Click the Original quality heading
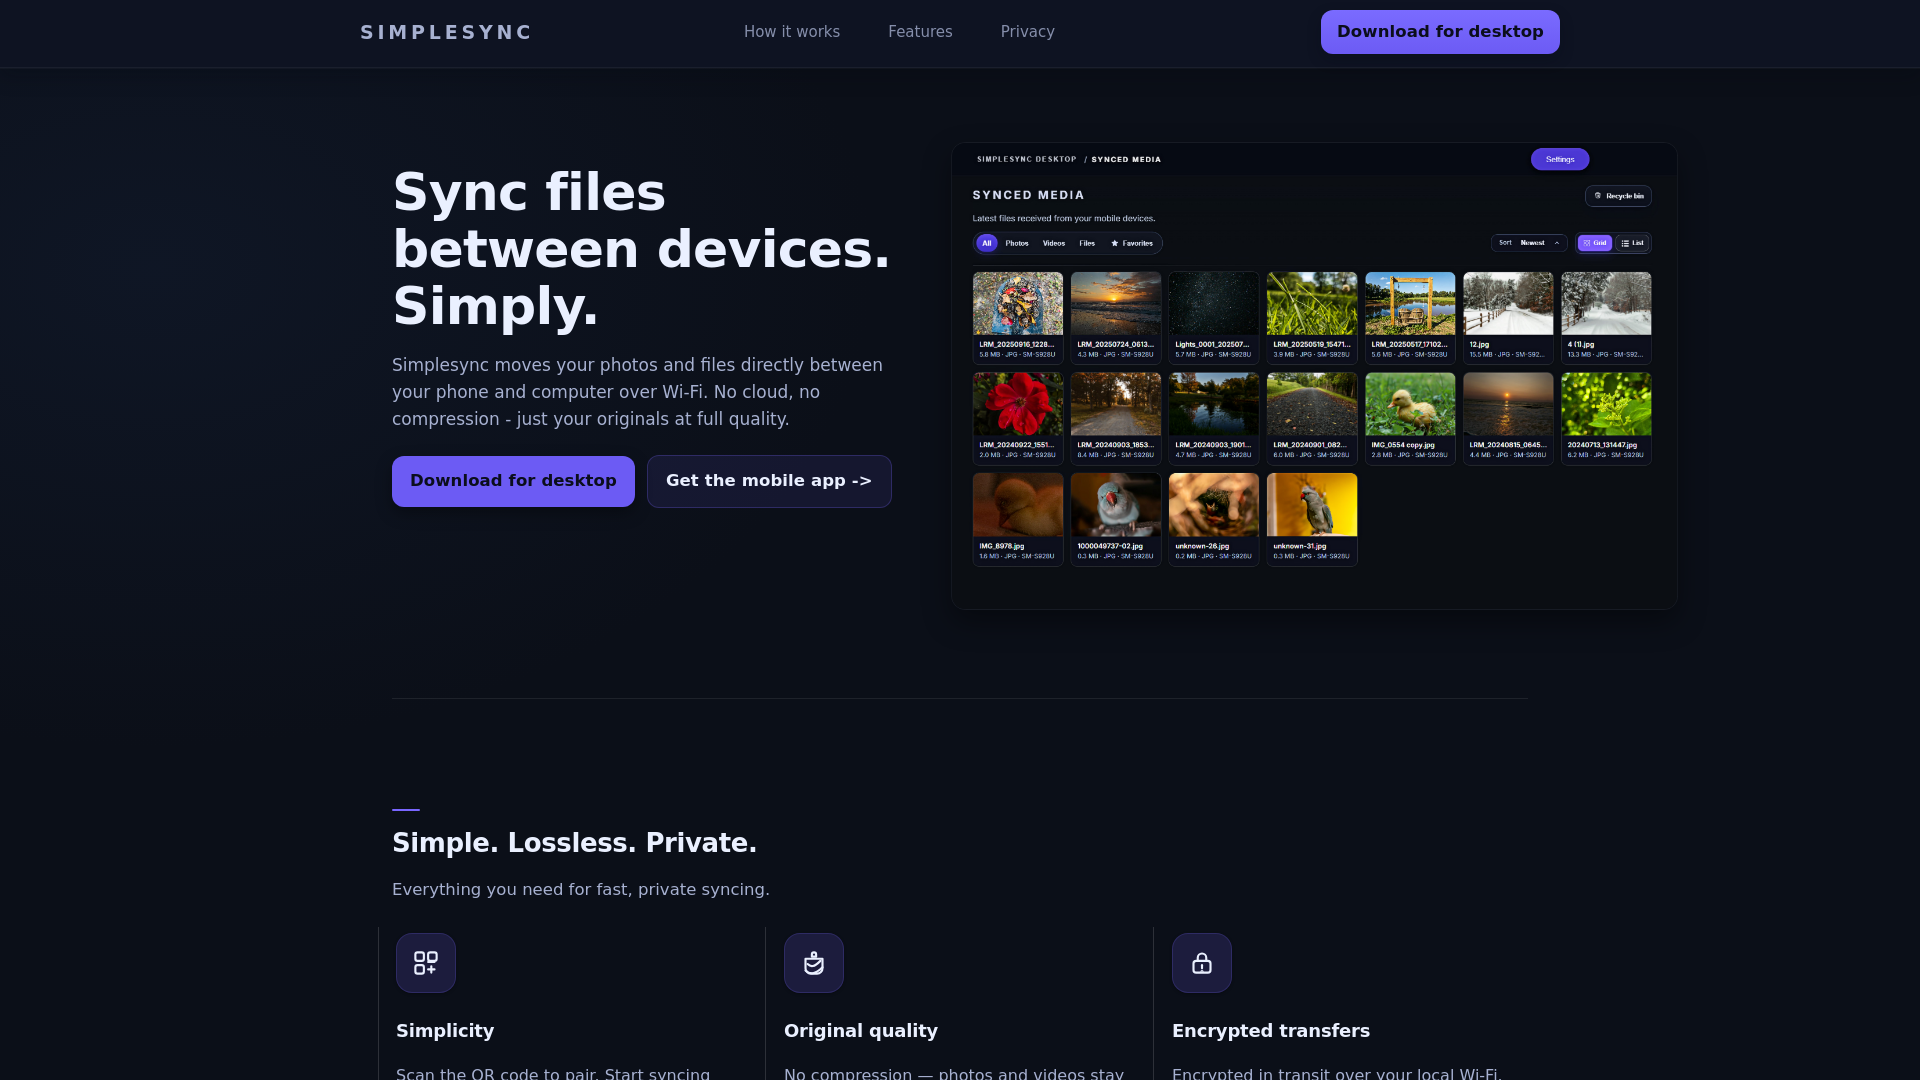Image resolution: width=1920 pixels, height=1080 pixels. [x=861, y=1031]
